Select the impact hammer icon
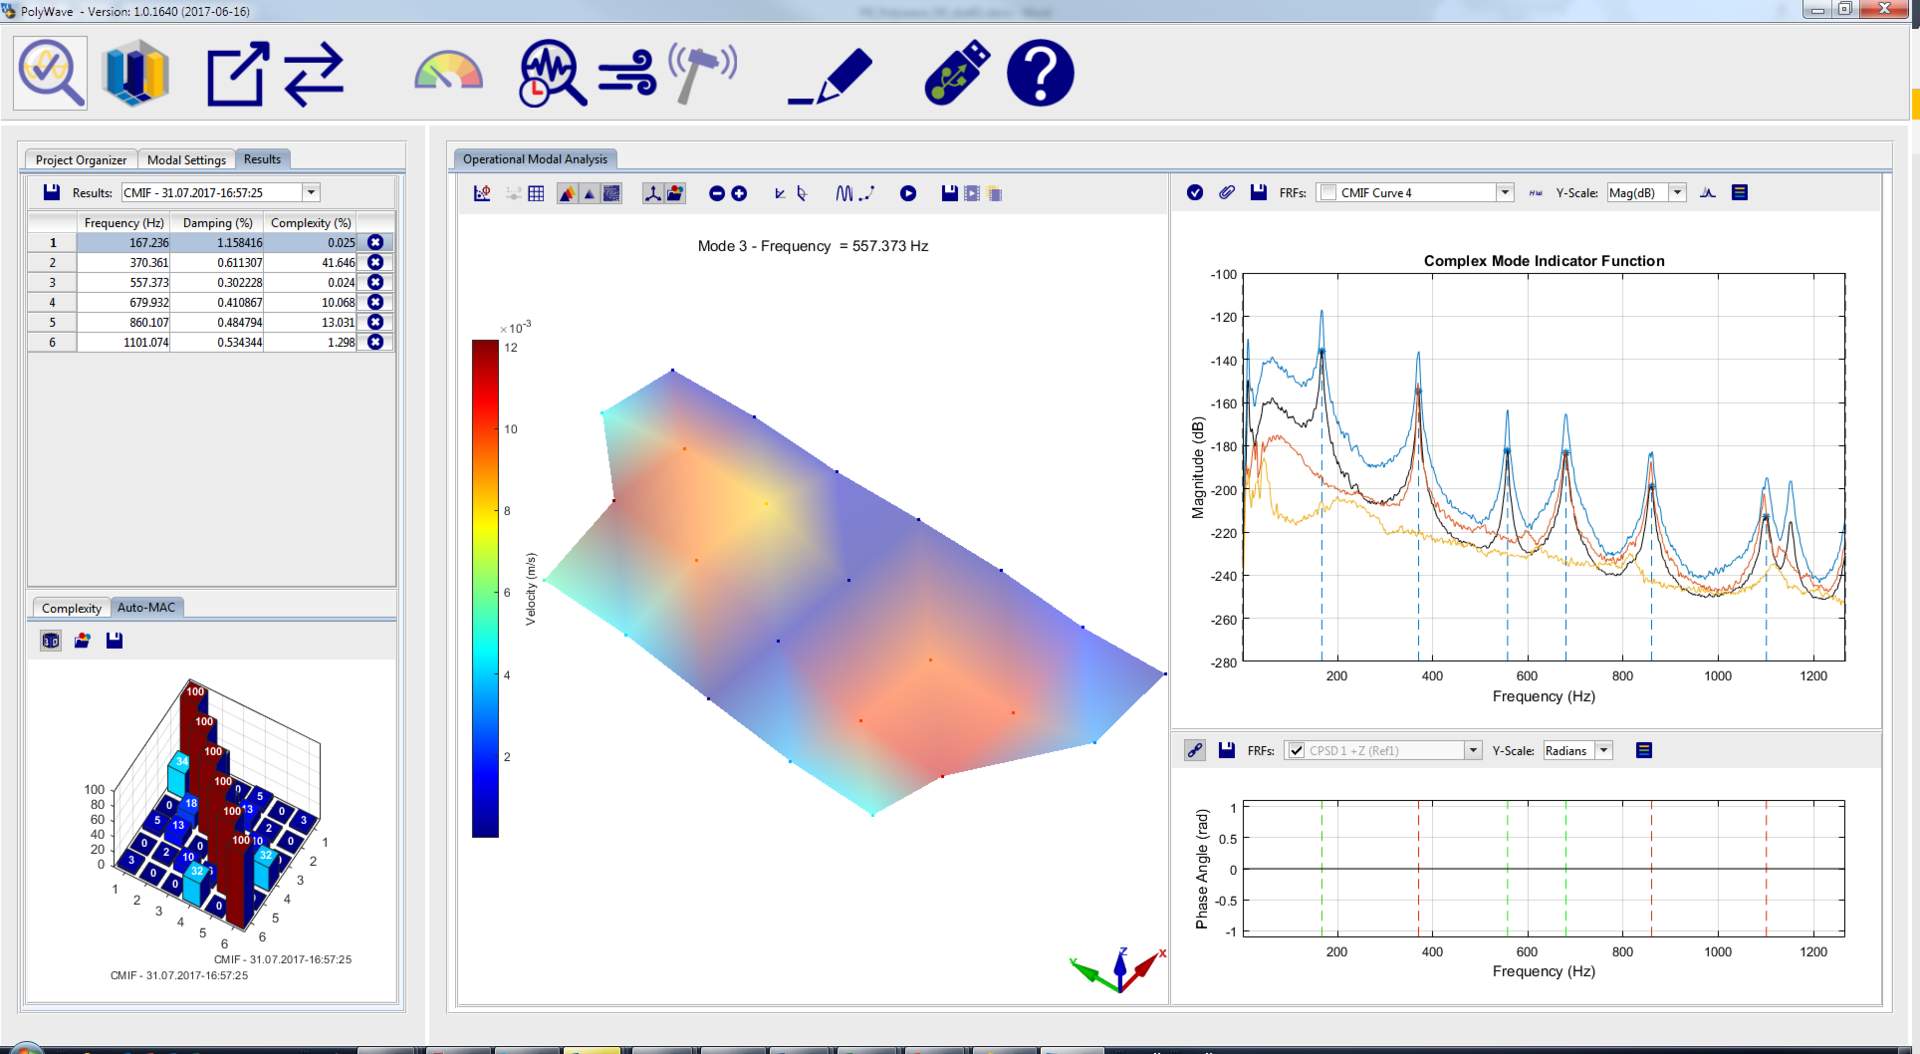Screen dimensions: 1920x1054 pos(702,73)
